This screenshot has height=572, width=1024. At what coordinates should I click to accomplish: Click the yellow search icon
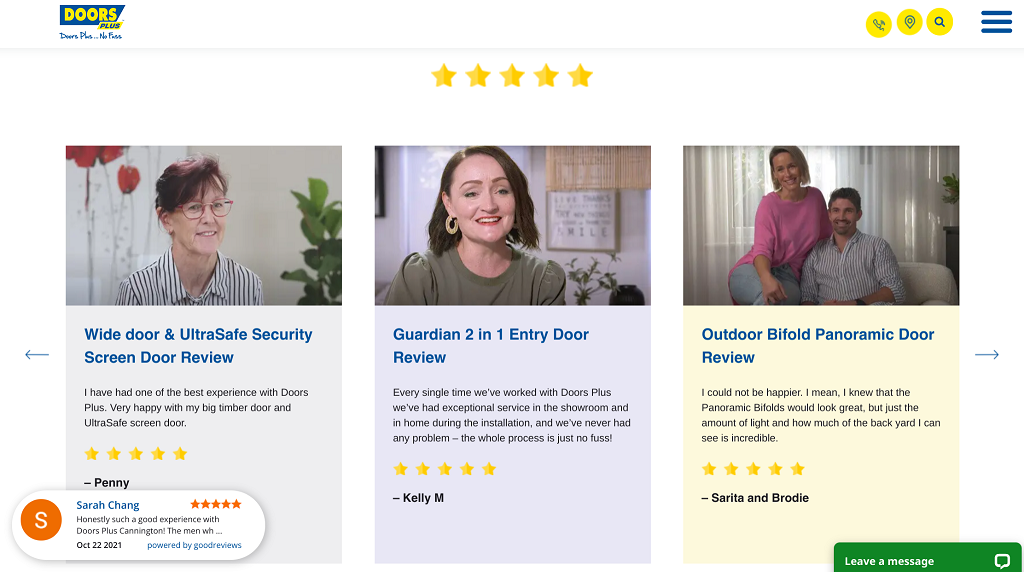(939, 22)
